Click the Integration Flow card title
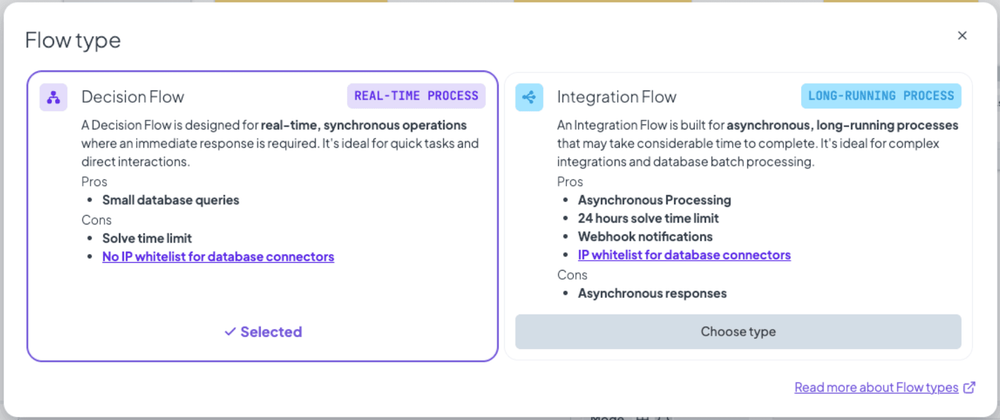 617,97
